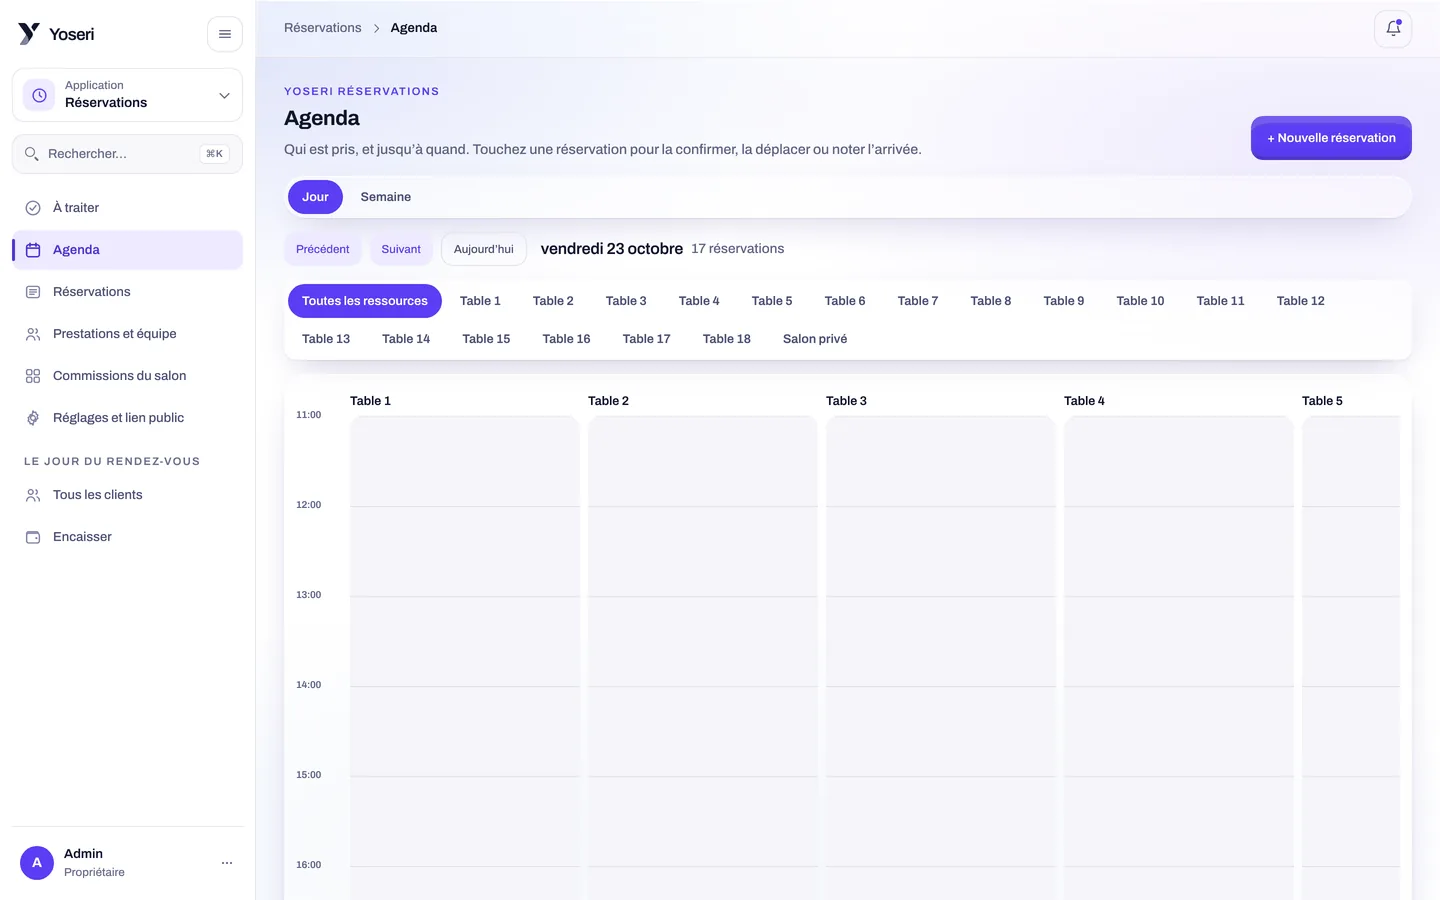Click the clock icon in Application switcher
The image size is (1440, 900).
pyautogui.click(x=39, y=95)
